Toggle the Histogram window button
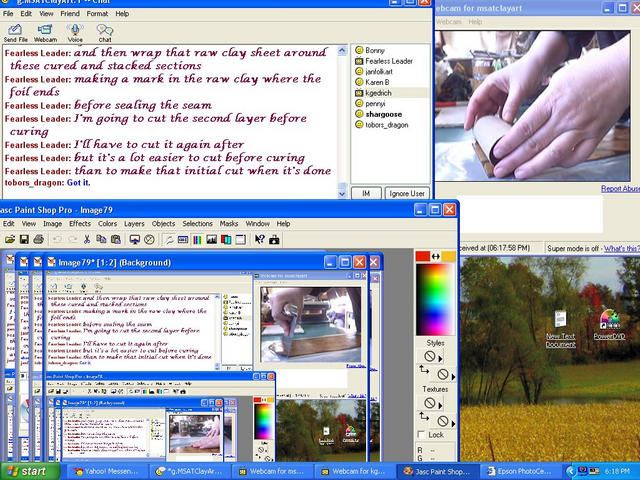The height and width of the screenshot is (480, 640). coord(212,240)
